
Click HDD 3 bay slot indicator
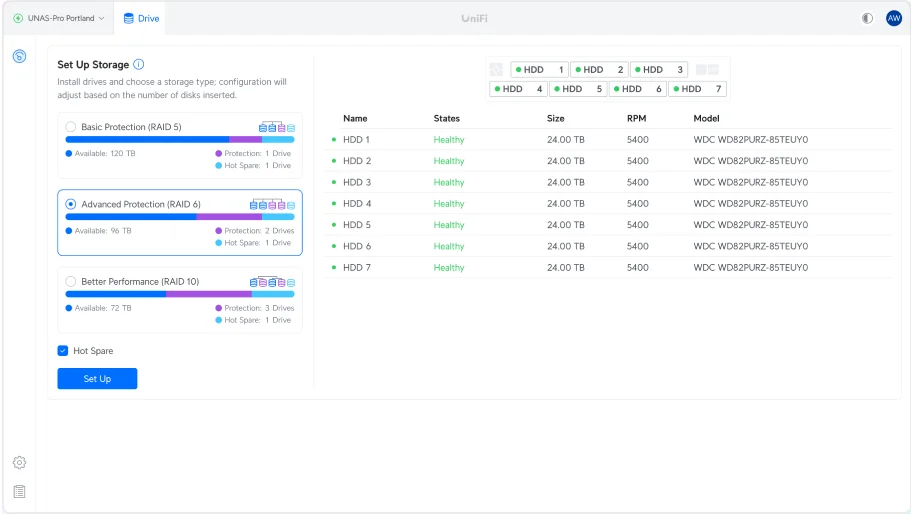coord(659,70)
